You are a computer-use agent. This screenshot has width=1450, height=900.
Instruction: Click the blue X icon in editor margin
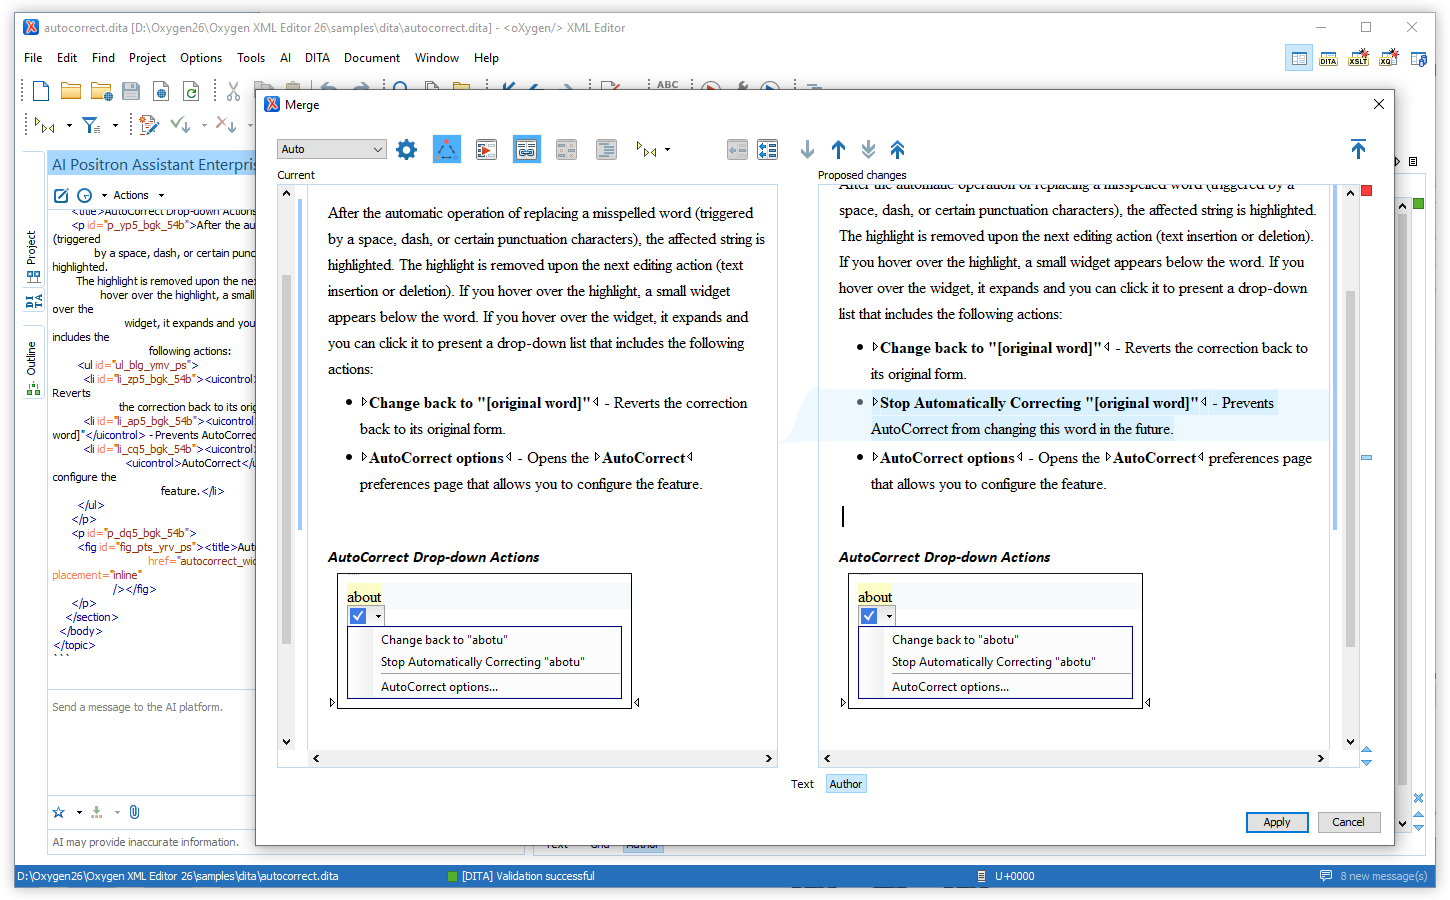tap(1418, 798)
